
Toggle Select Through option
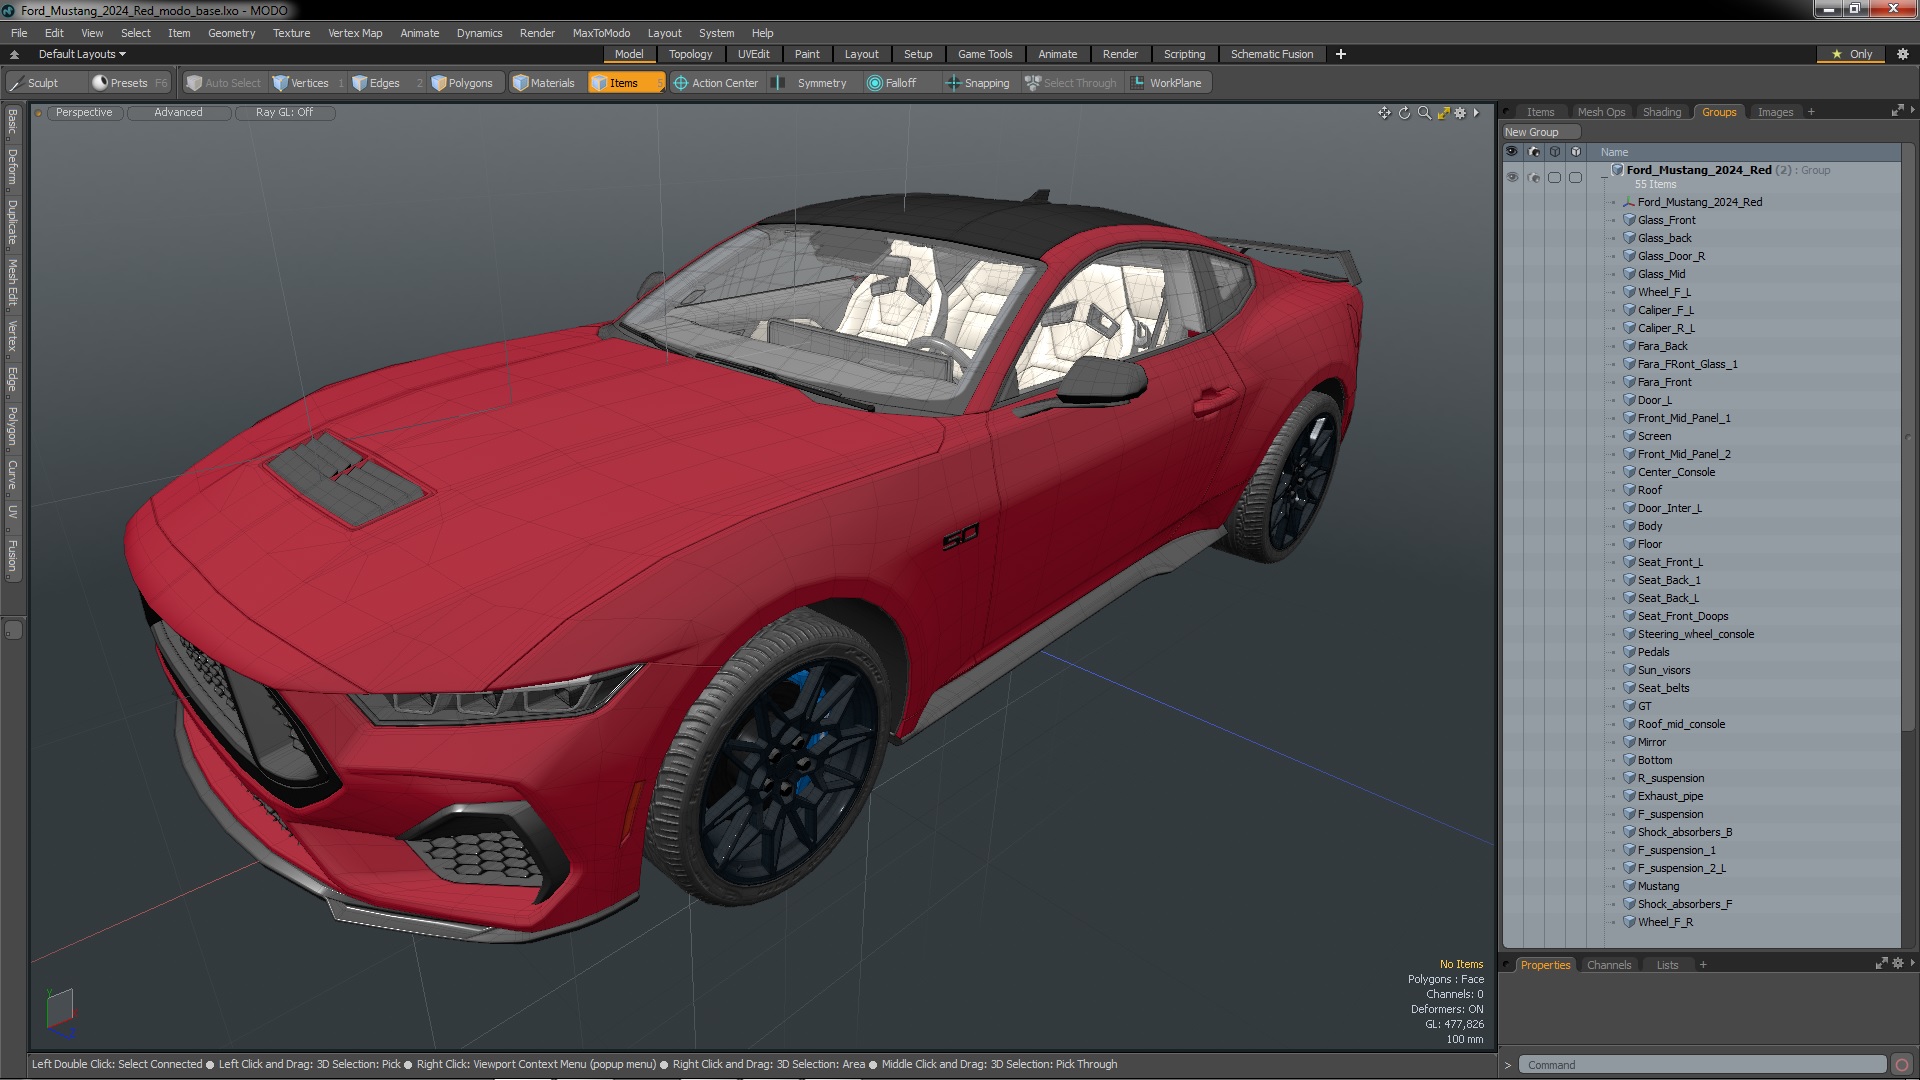point(1071,83)
